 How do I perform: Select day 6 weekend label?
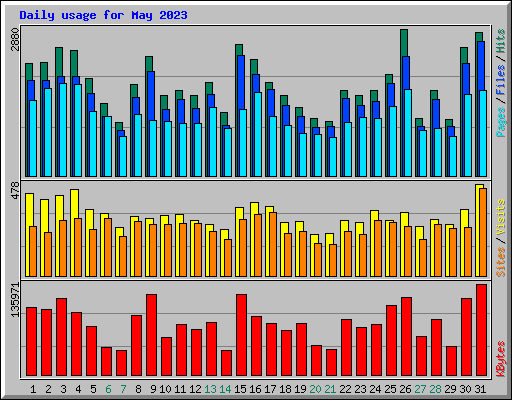point(108,389)
